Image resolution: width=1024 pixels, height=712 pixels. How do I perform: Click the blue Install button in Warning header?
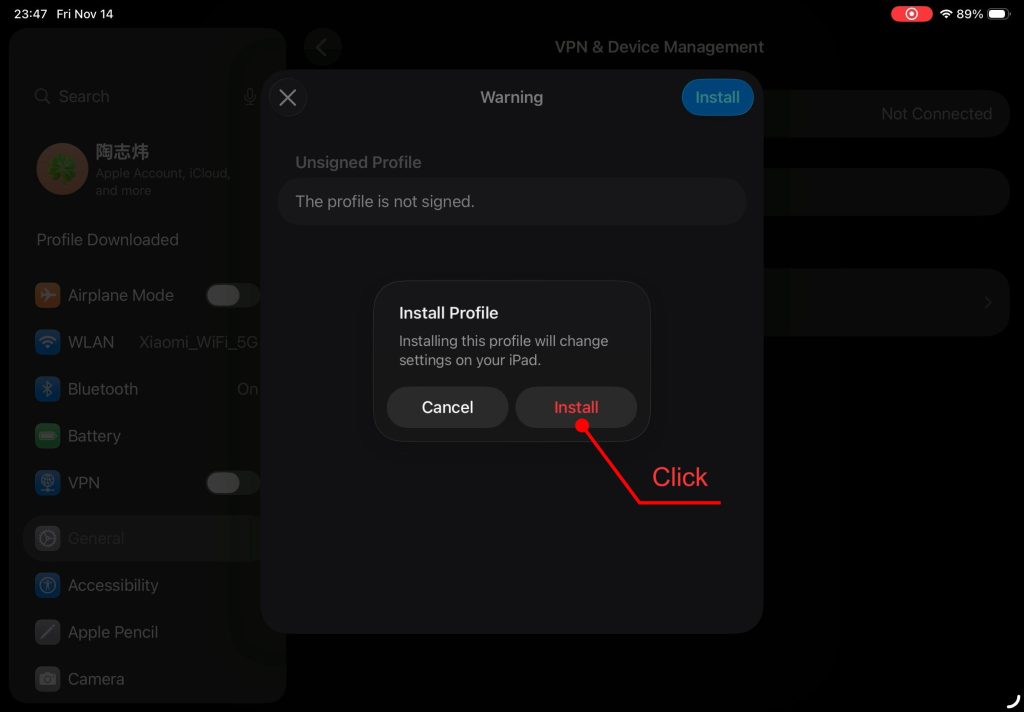click(717, 97)
